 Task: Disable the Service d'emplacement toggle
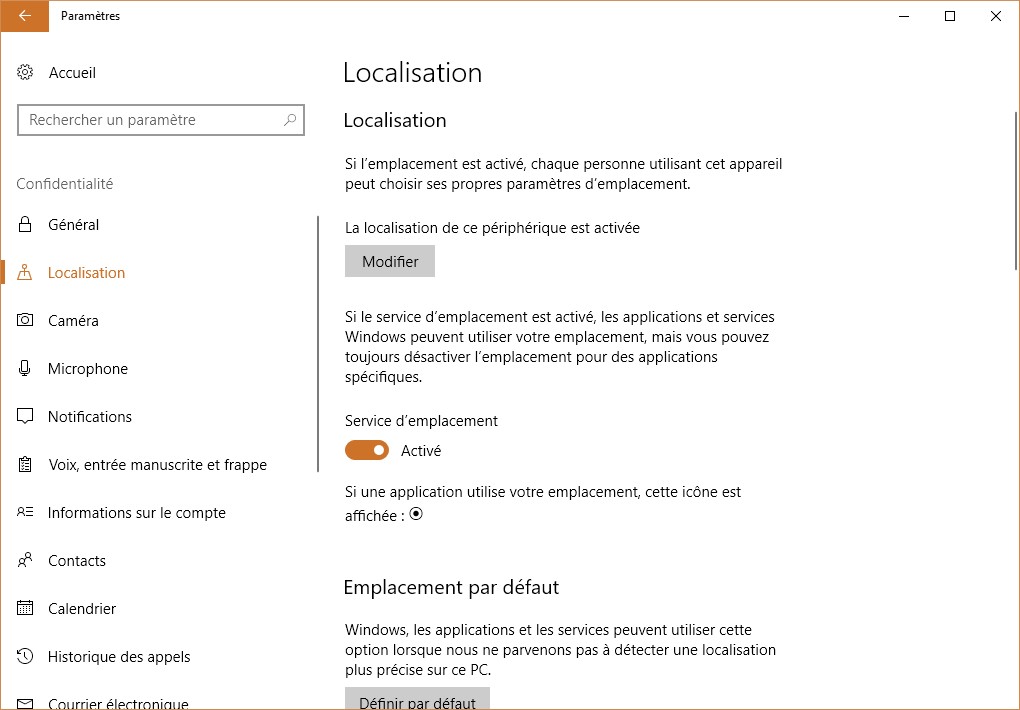point(367,451)
